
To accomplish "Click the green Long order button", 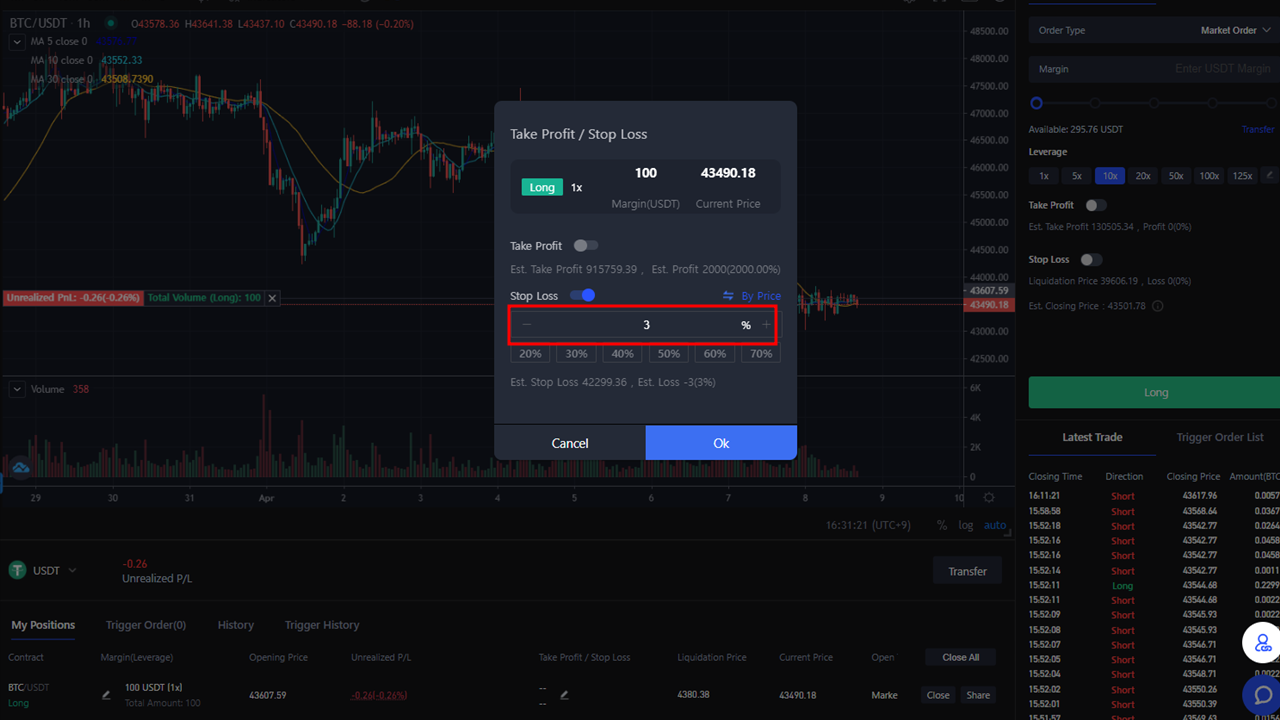I will click(x=1154, y=392).
